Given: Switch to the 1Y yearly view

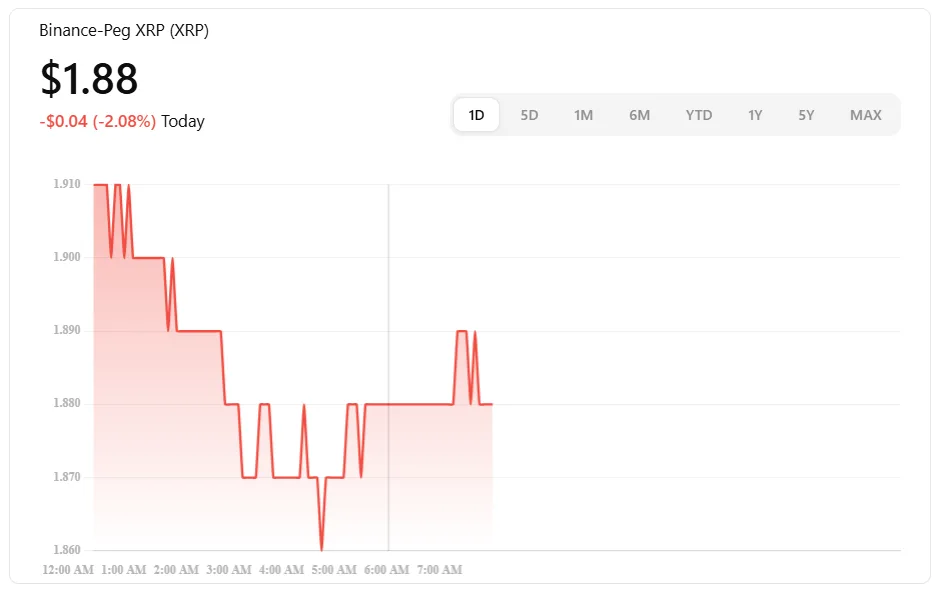Looking at the screenshot, I should pos(755,114).
